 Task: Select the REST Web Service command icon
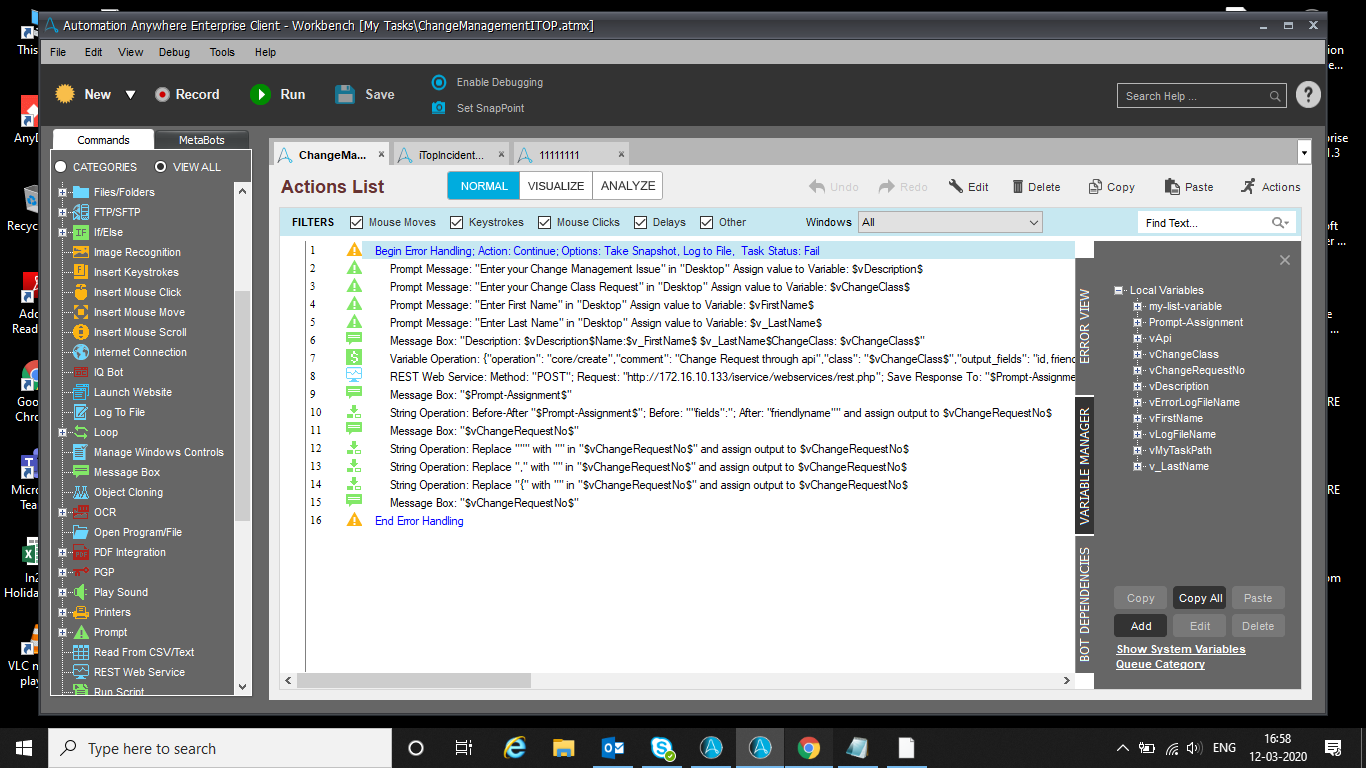(81, 672)
